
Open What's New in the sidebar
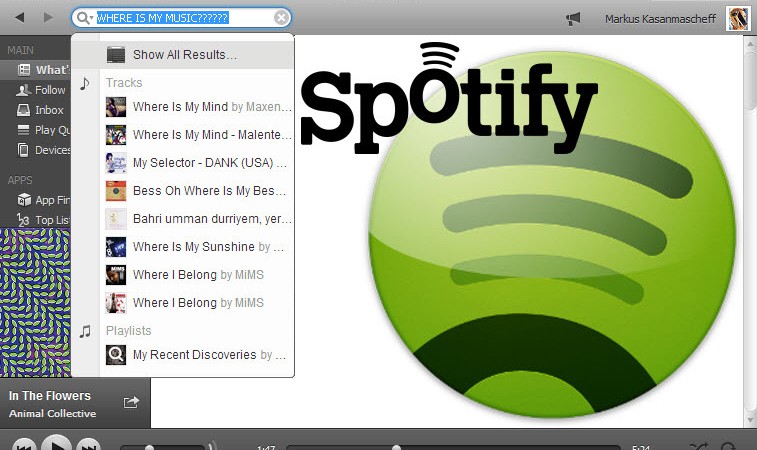pyautogui.click(x=36, y=70)
